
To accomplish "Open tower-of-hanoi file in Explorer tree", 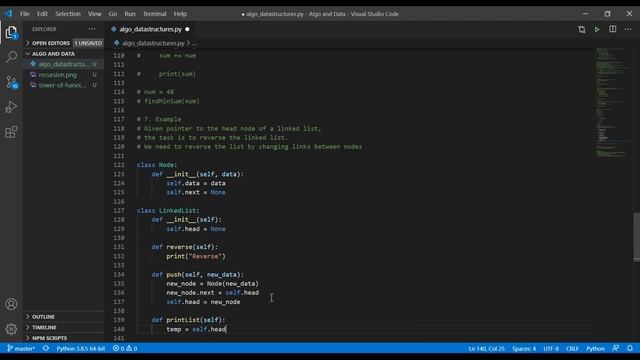I will click(64, 85).
